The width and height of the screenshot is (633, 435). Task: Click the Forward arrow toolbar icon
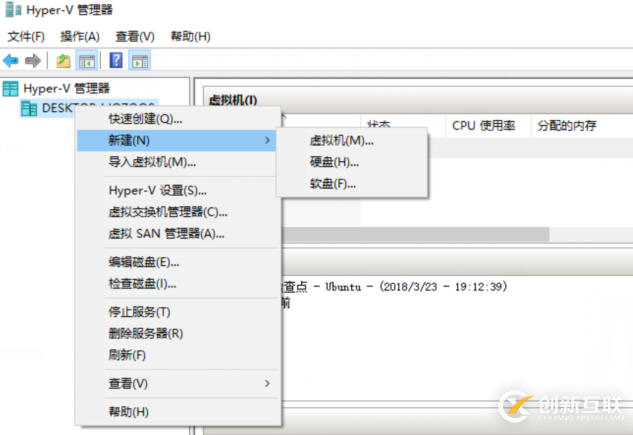pos(33,61)
